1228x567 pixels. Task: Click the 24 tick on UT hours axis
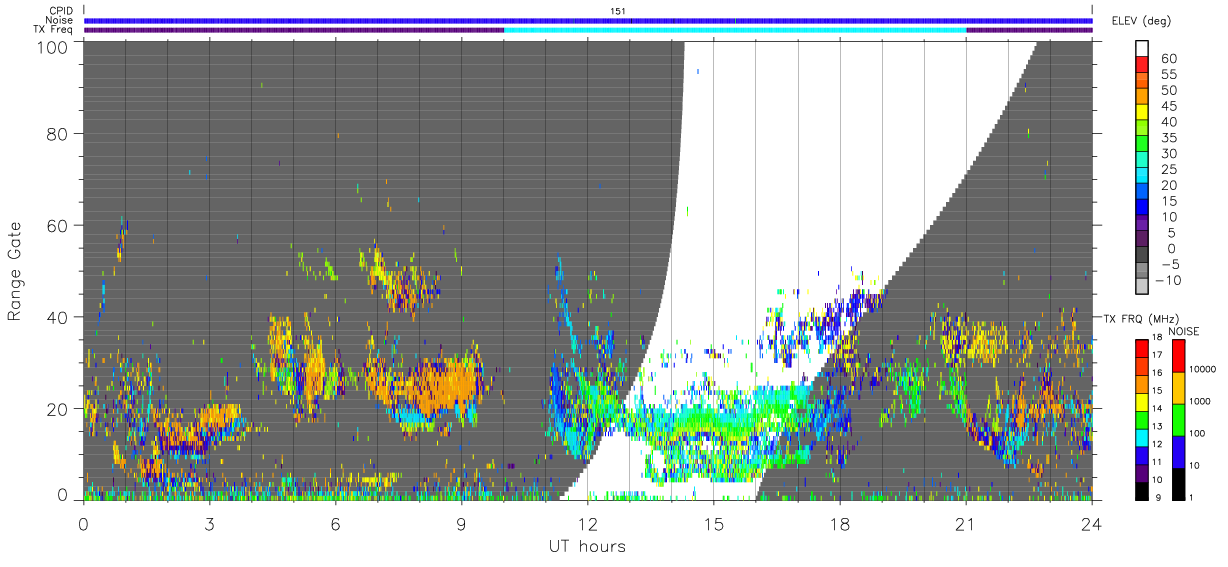click(1091, 523)
